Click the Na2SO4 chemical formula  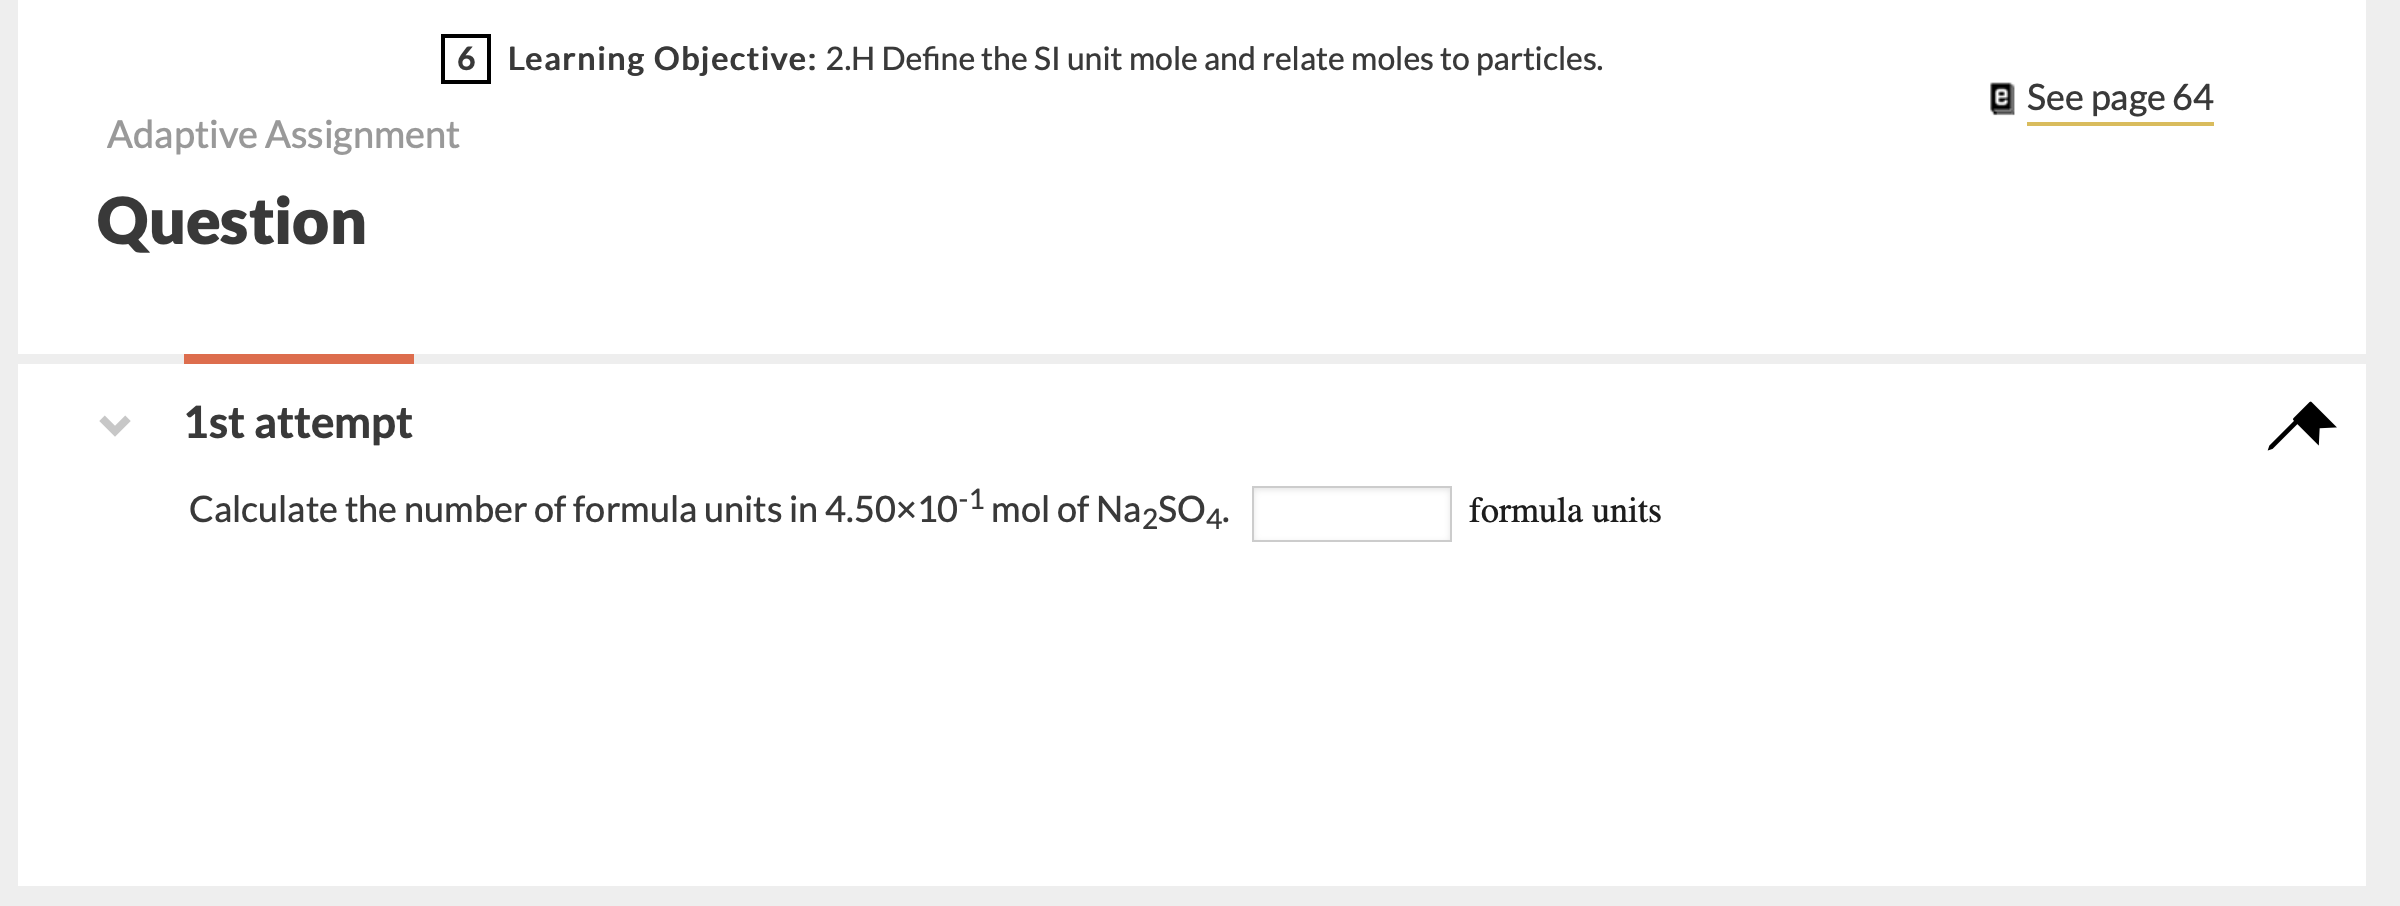coord(1160,511)
